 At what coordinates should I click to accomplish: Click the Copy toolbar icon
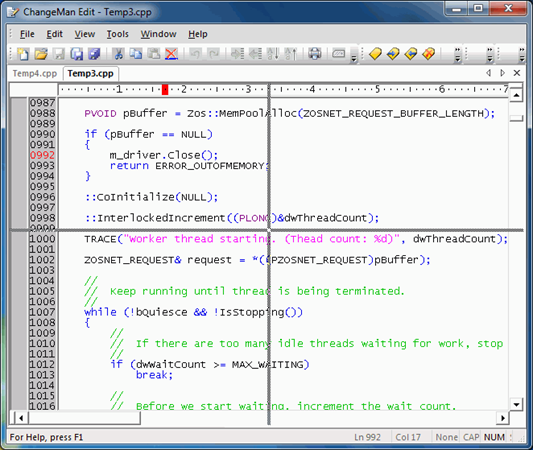136,54
